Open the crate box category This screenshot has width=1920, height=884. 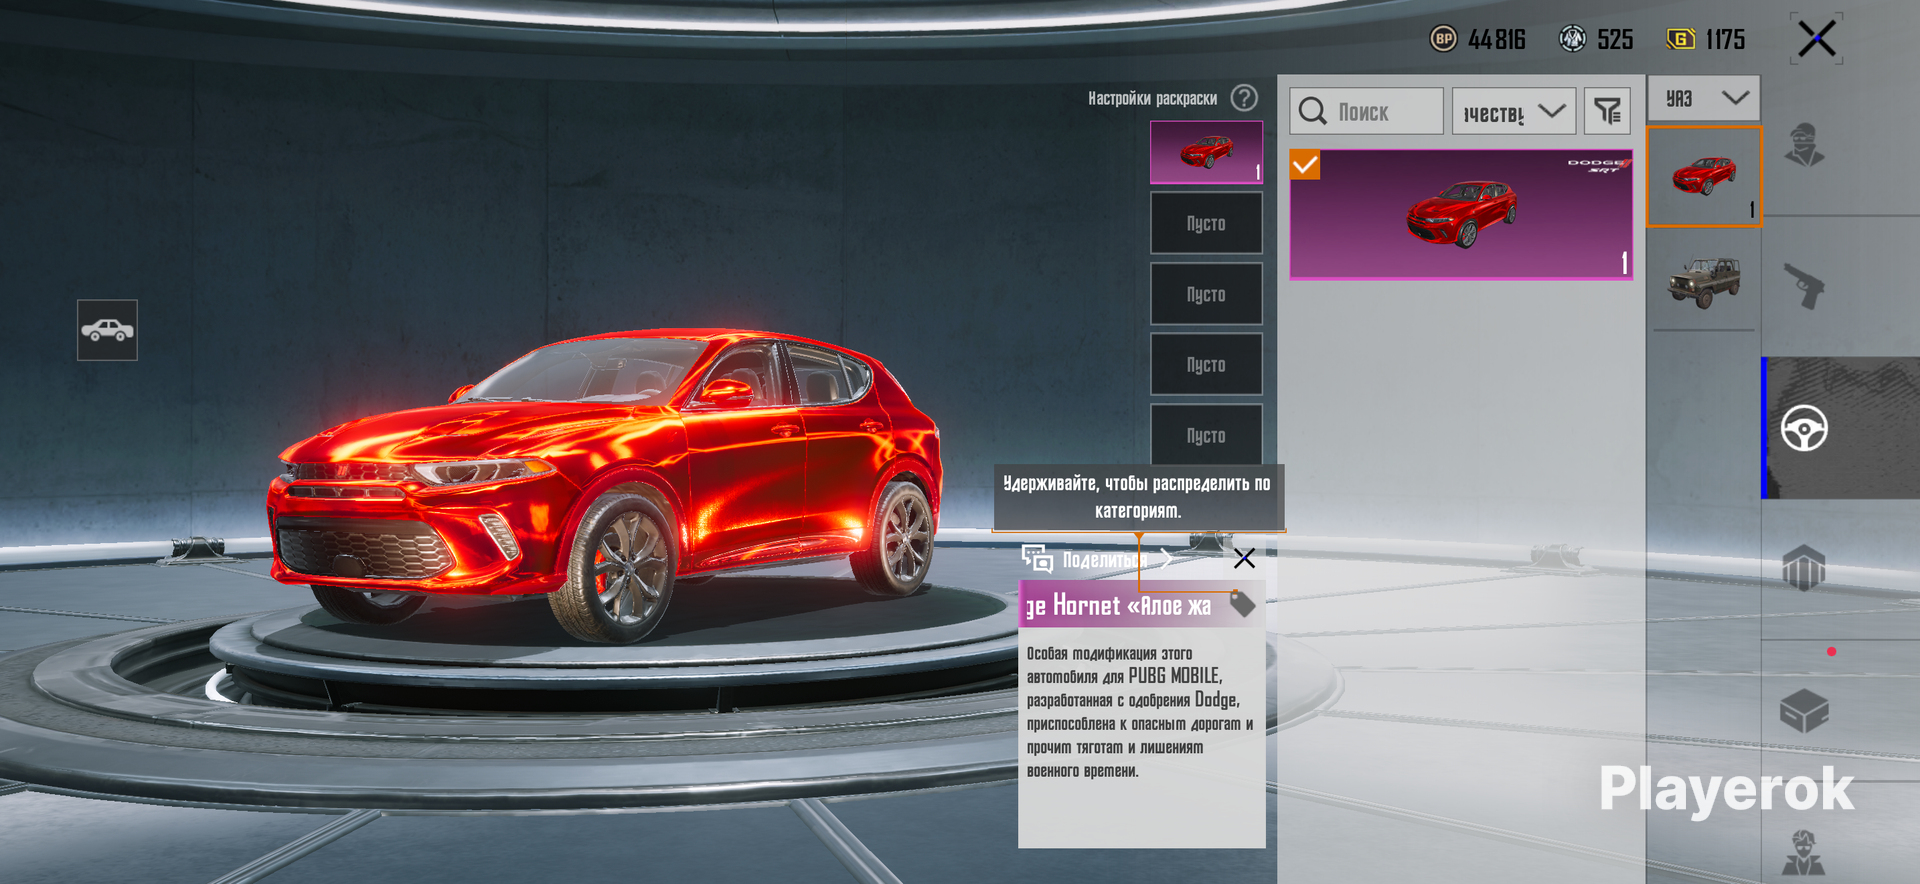coord(1804,711)
